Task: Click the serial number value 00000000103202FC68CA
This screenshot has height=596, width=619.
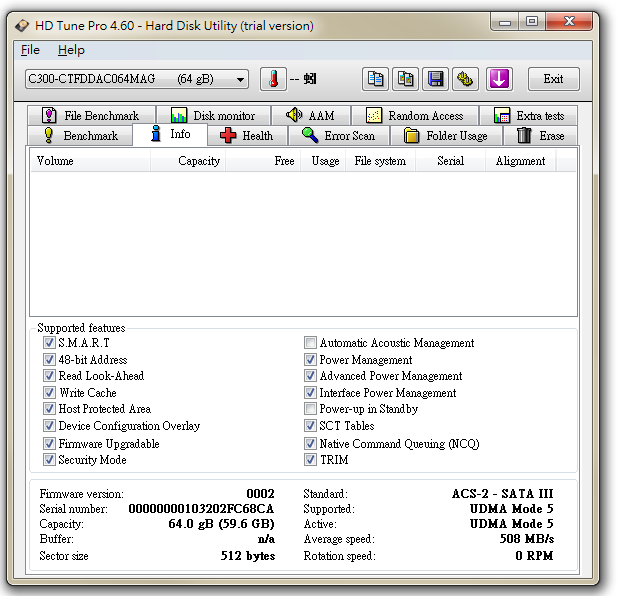Action: tap(201, 508)
